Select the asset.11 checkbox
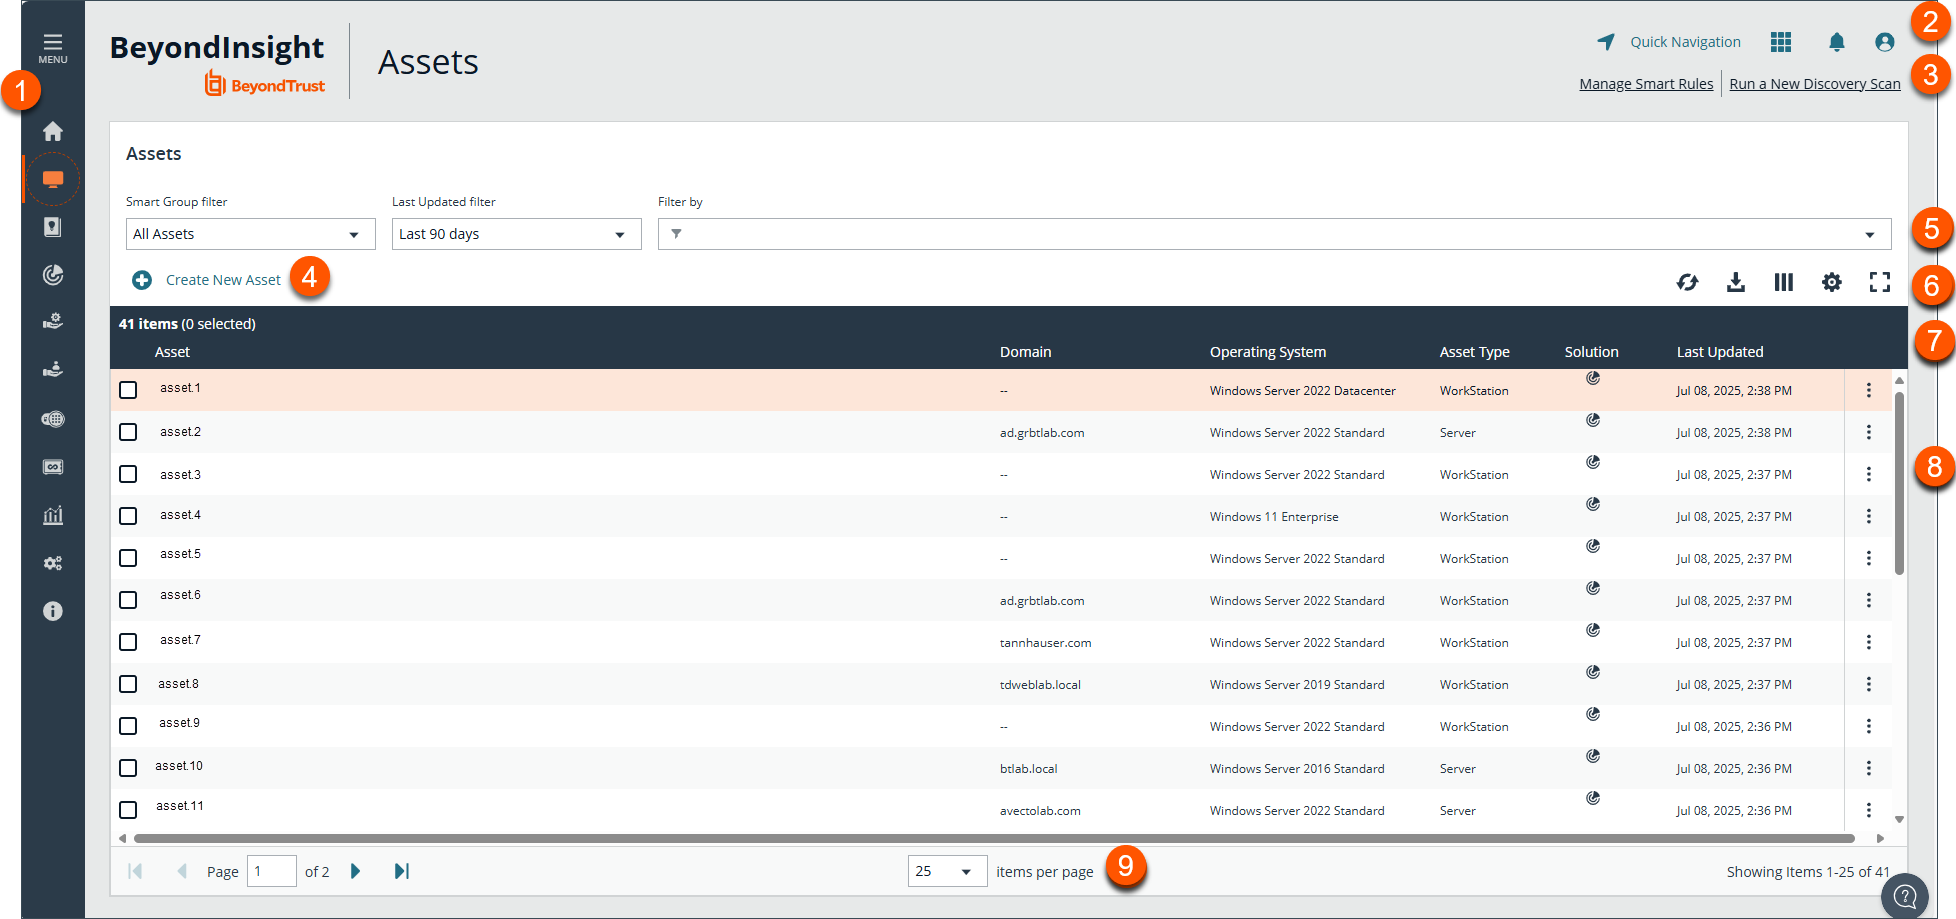The width and height of the screenshot is (1956, 919). [x=128, y=810]
